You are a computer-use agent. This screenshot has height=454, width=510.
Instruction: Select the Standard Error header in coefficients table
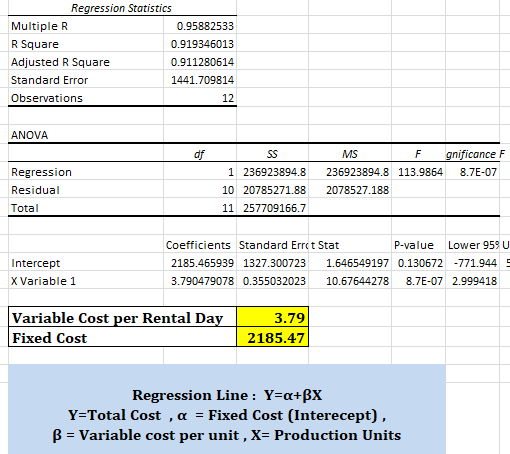[x=272, y=245]
